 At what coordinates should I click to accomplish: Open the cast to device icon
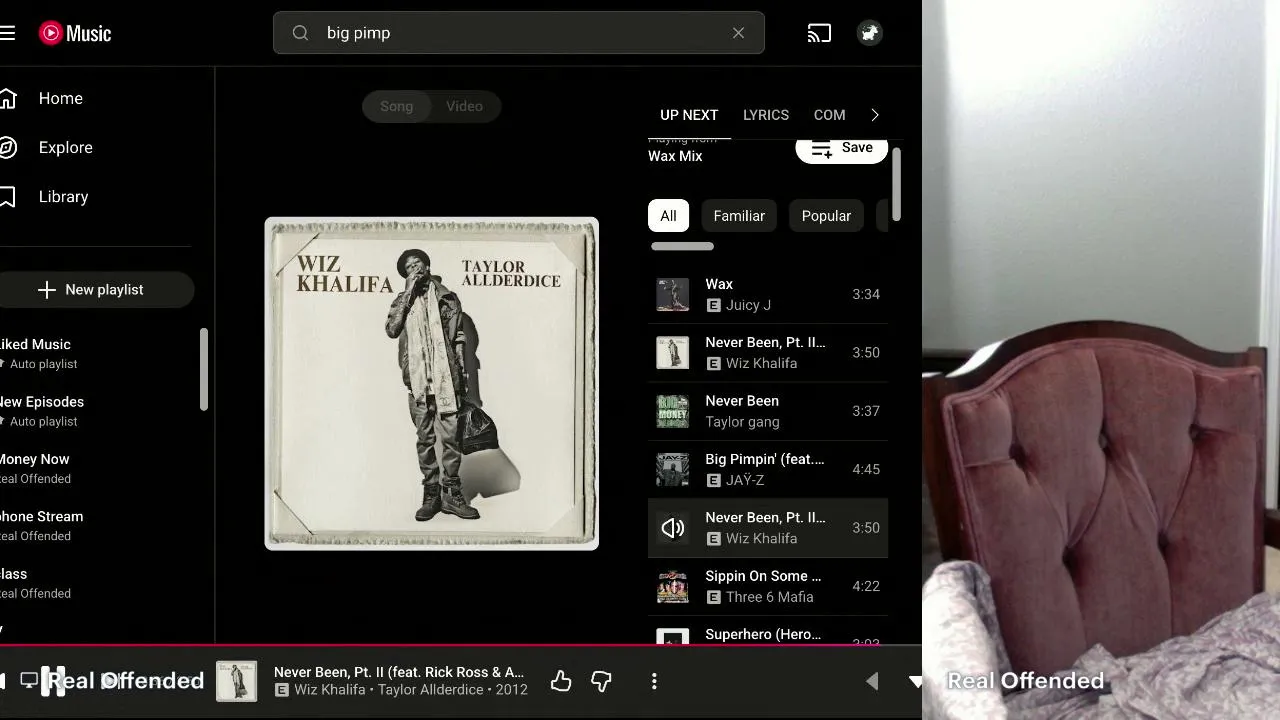coord(819,33)
